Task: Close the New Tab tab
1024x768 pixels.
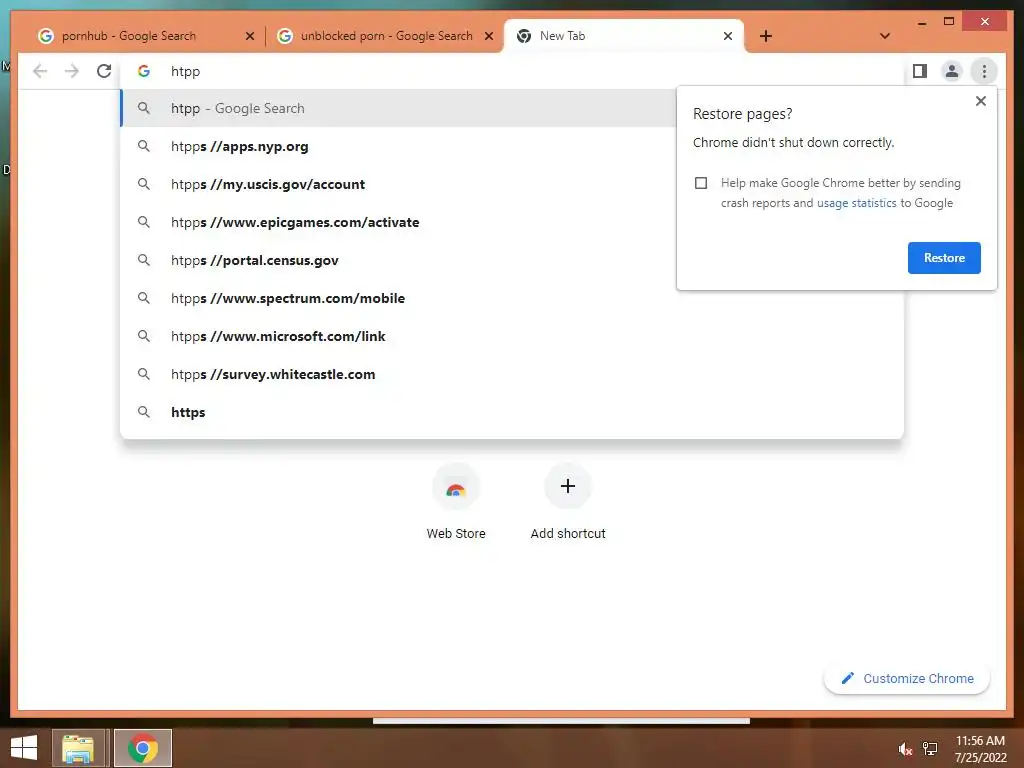Action: pos(728,36)
